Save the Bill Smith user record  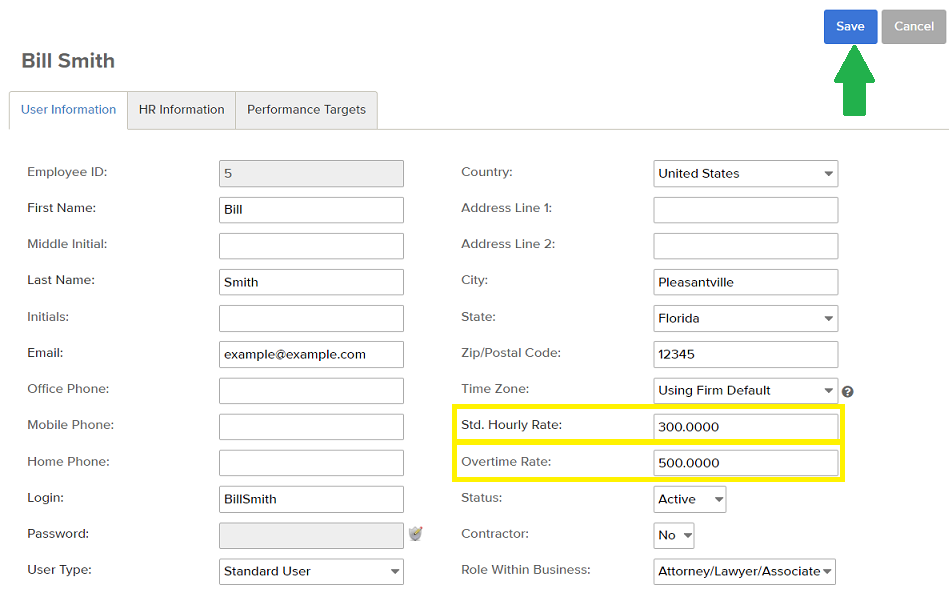point(850,27)
